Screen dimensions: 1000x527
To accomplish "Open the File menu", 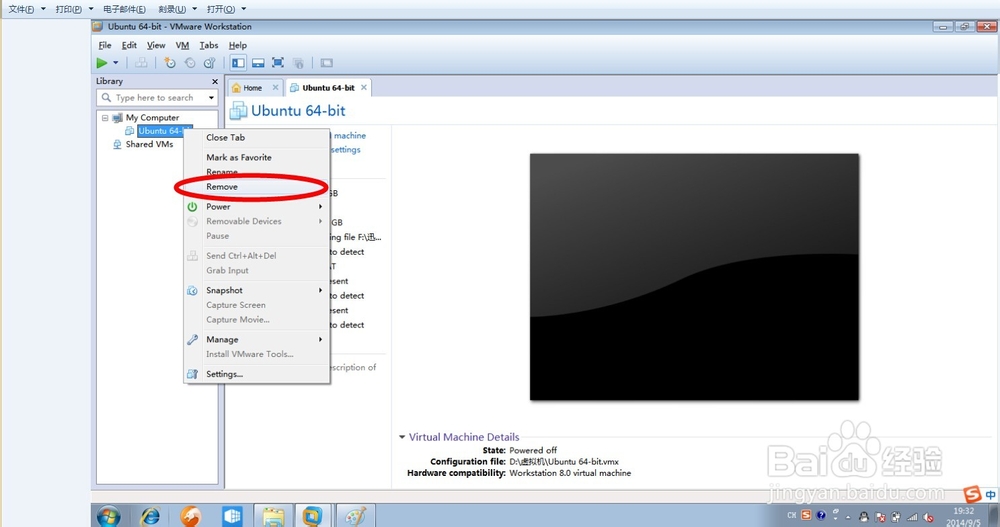I will pyautogui.click(x=105, y=45).
